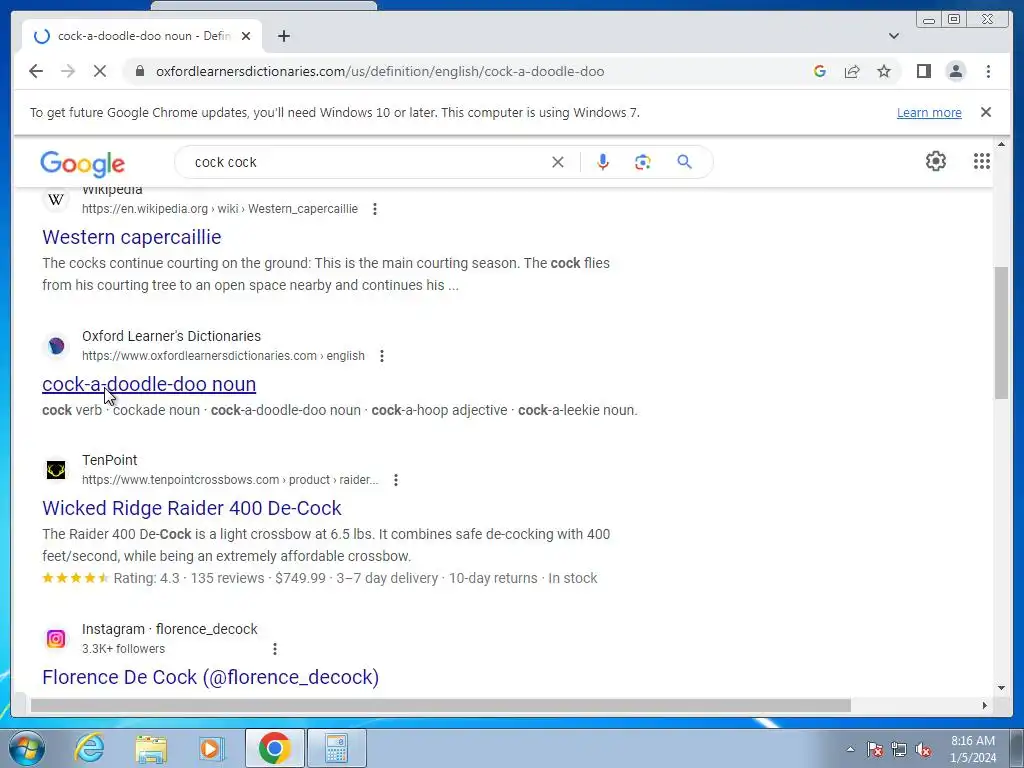
Task: Open the Florence De Cock Instagram result
Action: point(210,677)
